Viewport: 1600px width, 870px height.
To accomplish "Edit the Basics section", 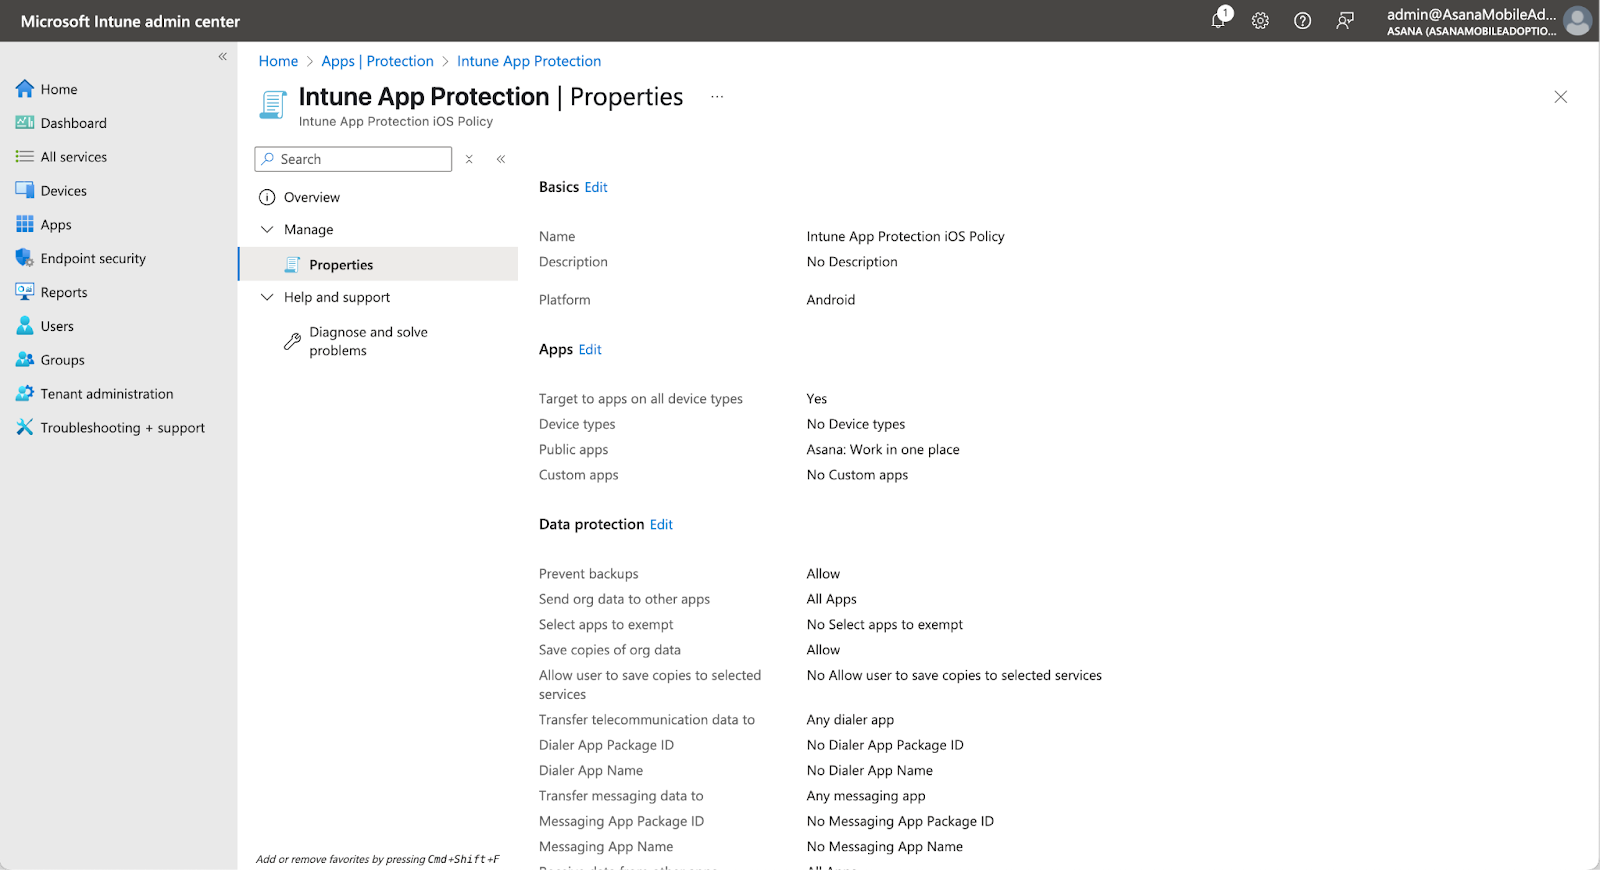I will (x=596, y=187).
